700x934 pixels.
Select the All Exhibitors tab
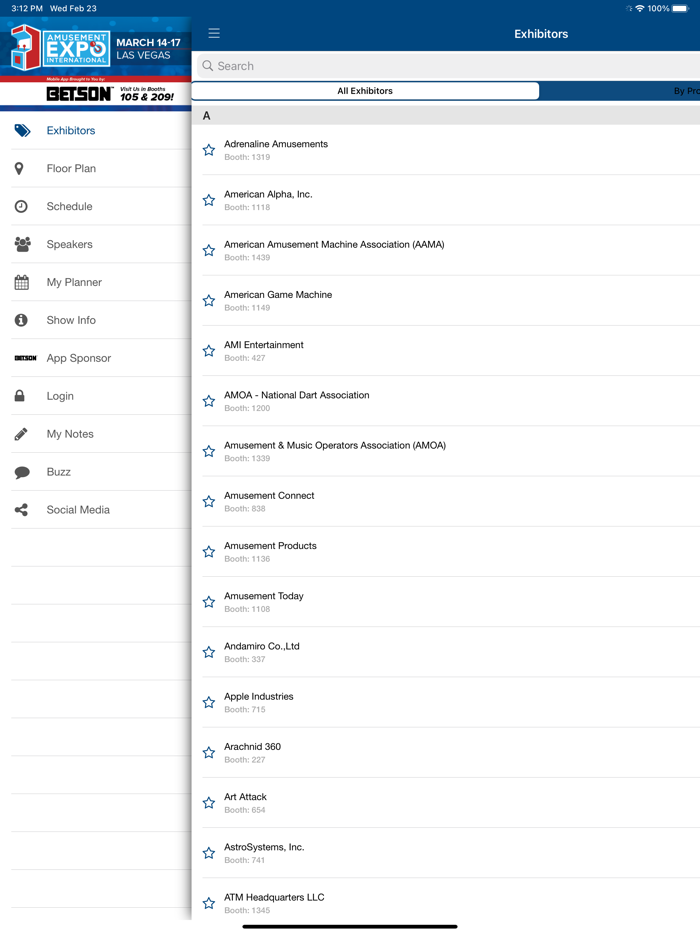tap(365, 91)
